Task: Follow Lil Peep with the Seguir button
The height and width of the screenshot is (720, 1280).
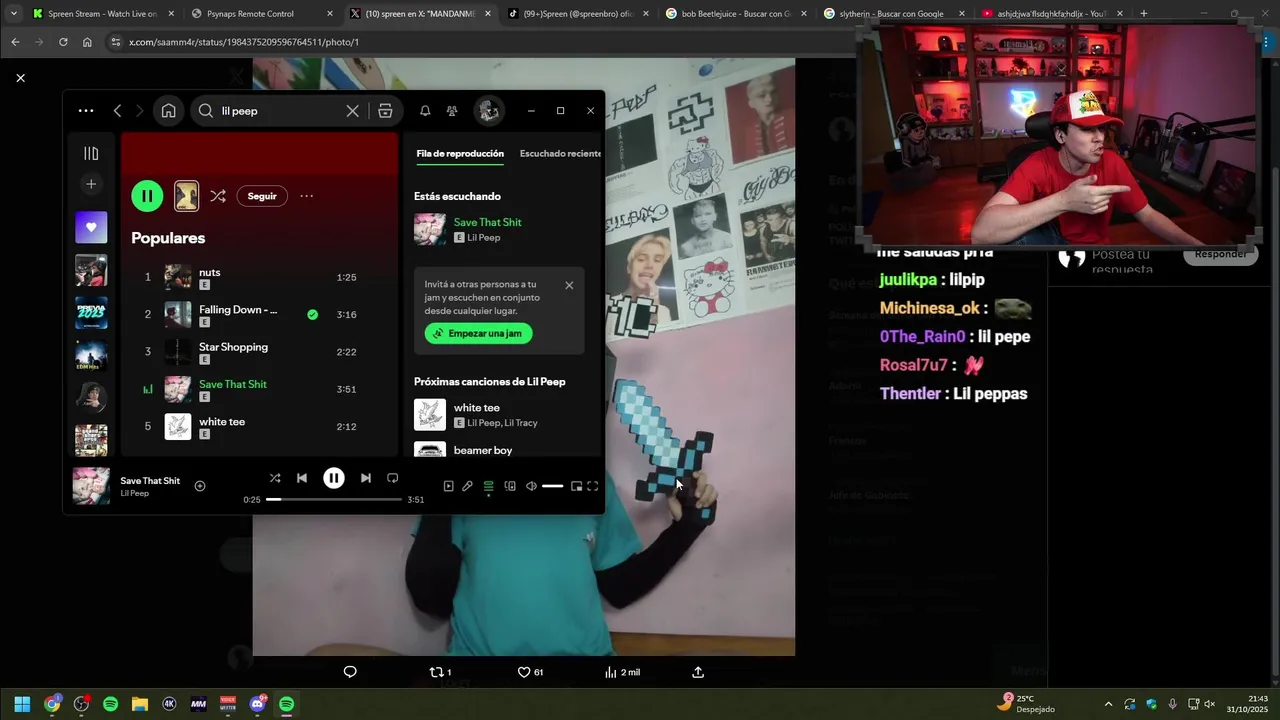Action: point(262,196)
